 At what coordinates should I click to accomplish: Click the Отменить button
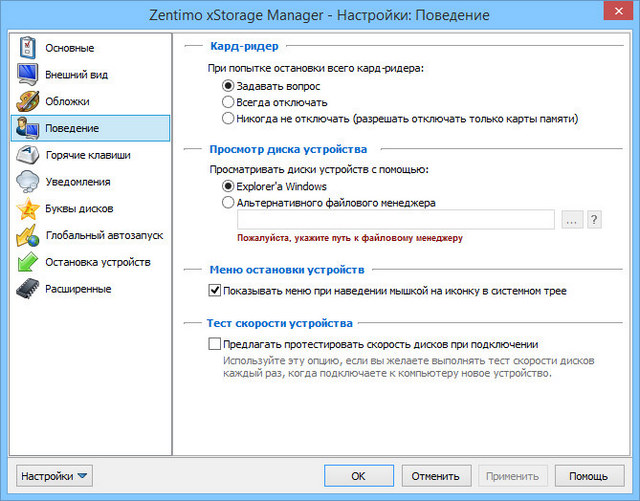coord(435,476)
